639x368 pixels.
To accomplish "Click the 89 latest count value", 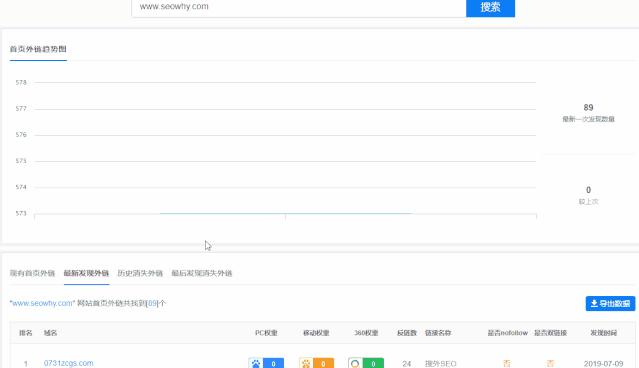I will pyautogui.click(x=588, y=108).
